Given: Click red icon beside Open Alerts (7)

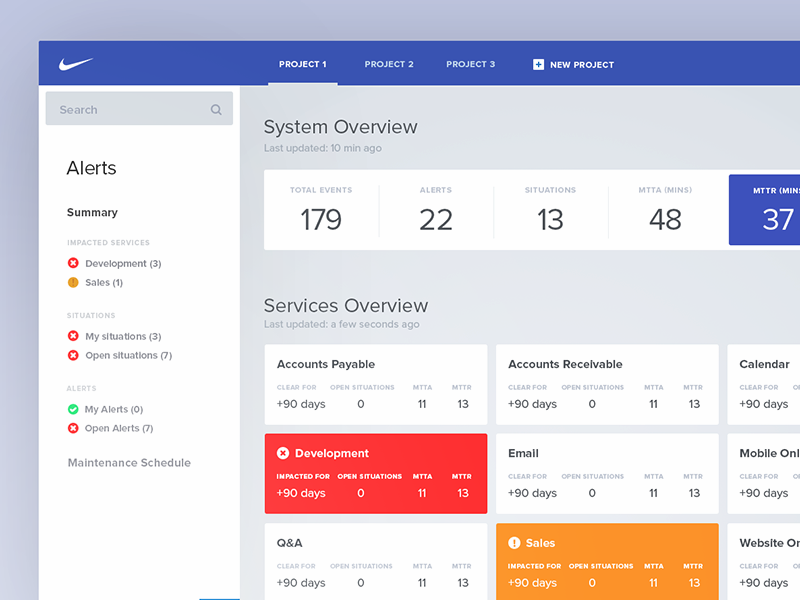Looking at the screenshot, I should (73, 428).
